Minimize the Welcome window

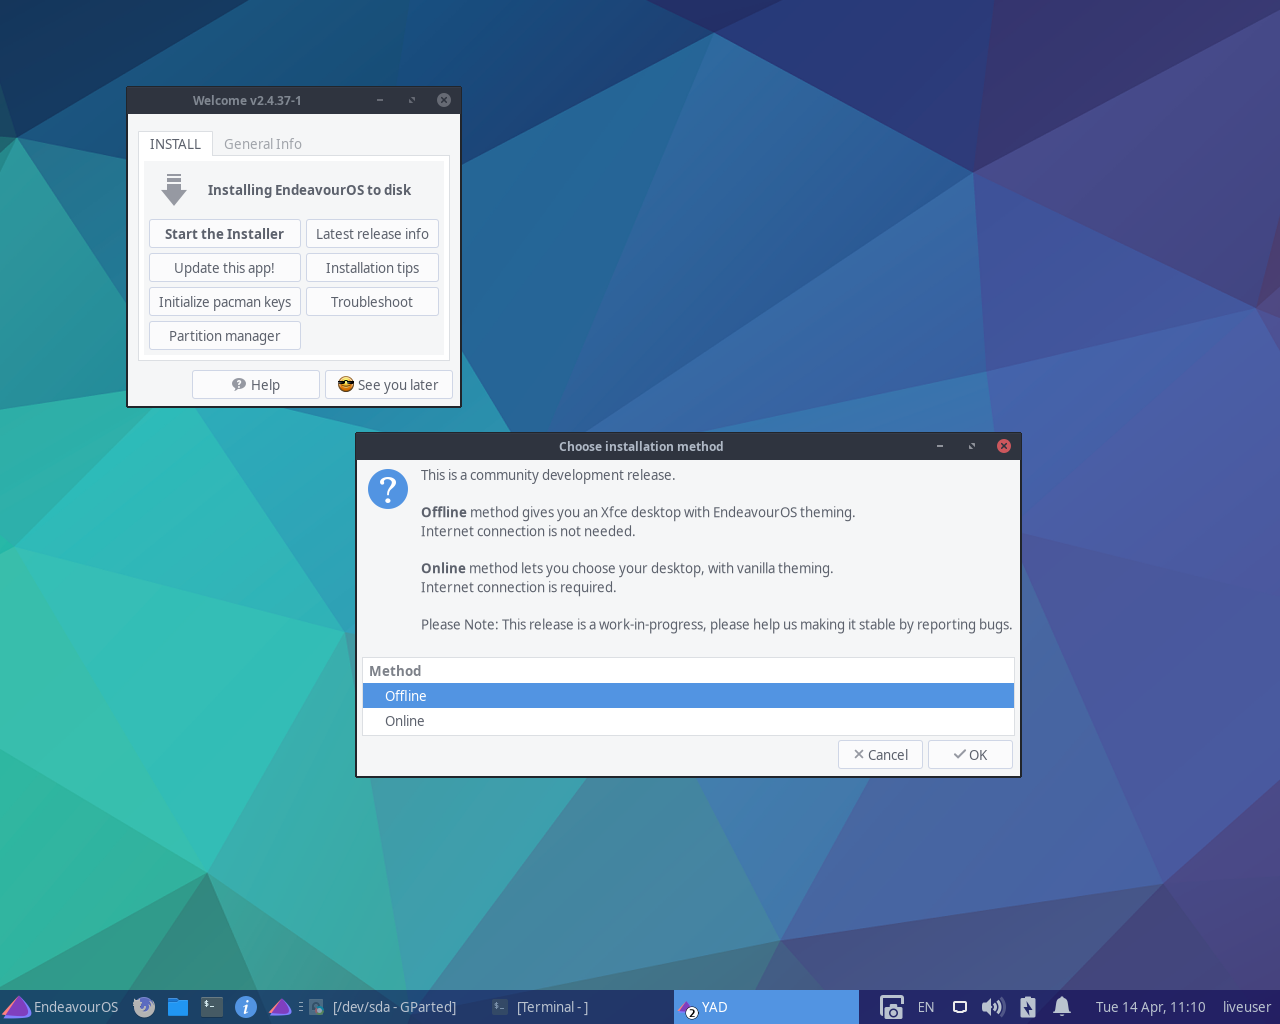pos(380,100)
